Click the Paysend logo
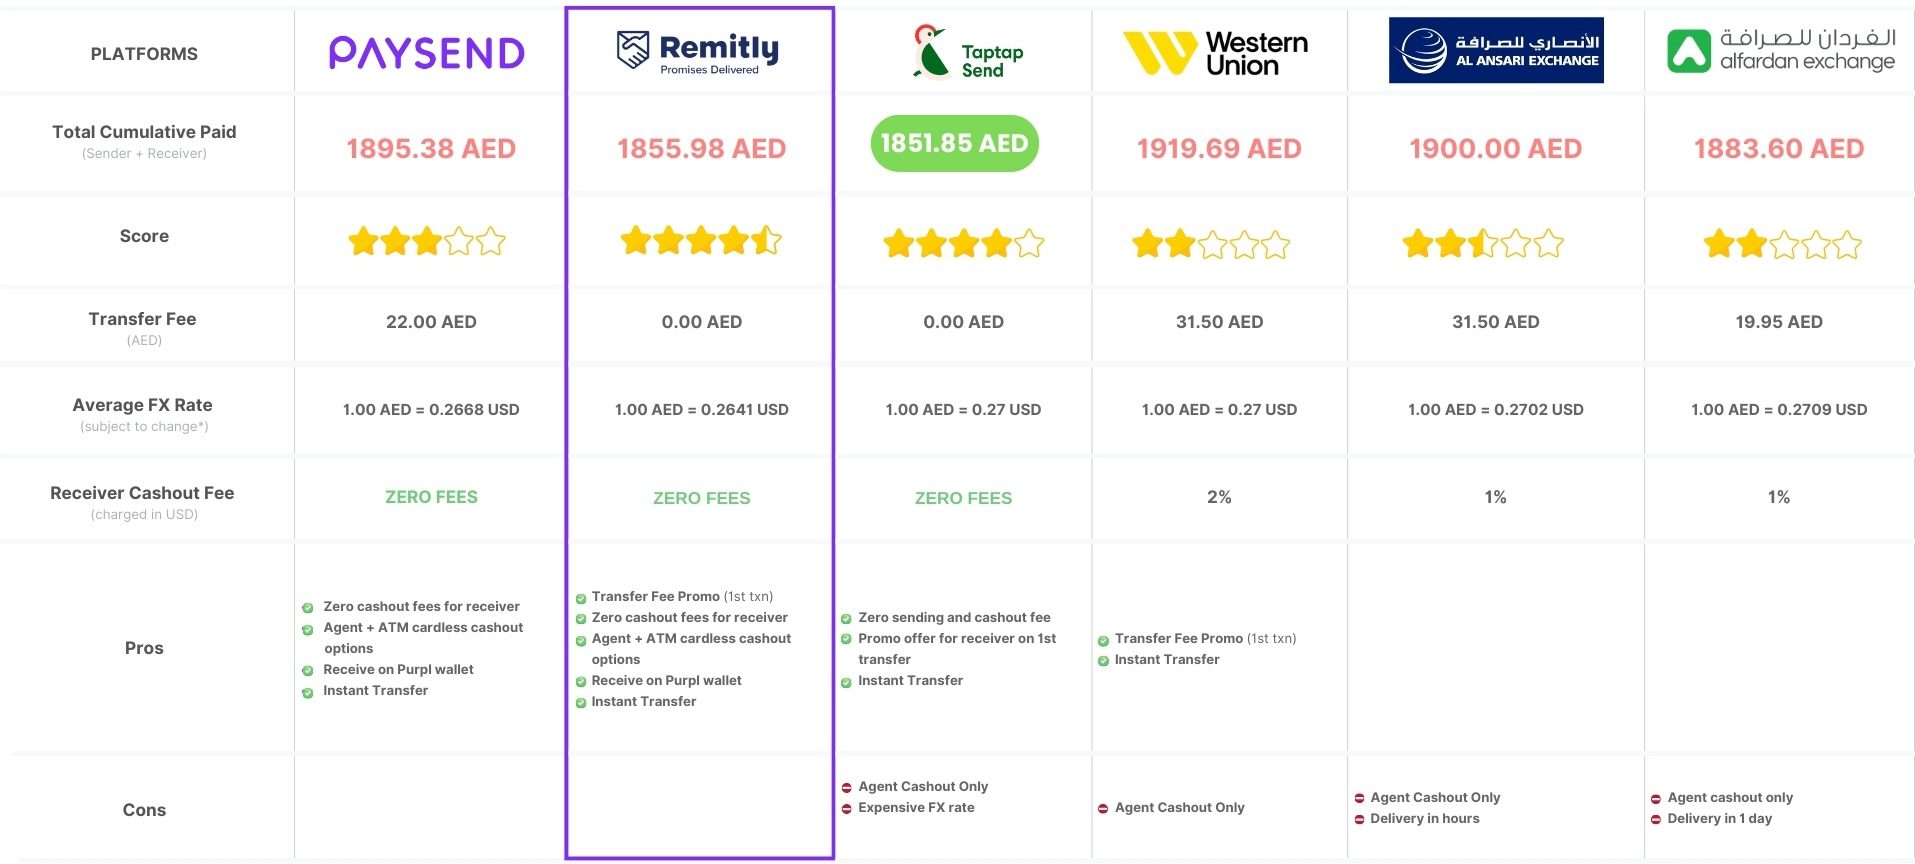The image size is (1915, 864). click(427, 53)
